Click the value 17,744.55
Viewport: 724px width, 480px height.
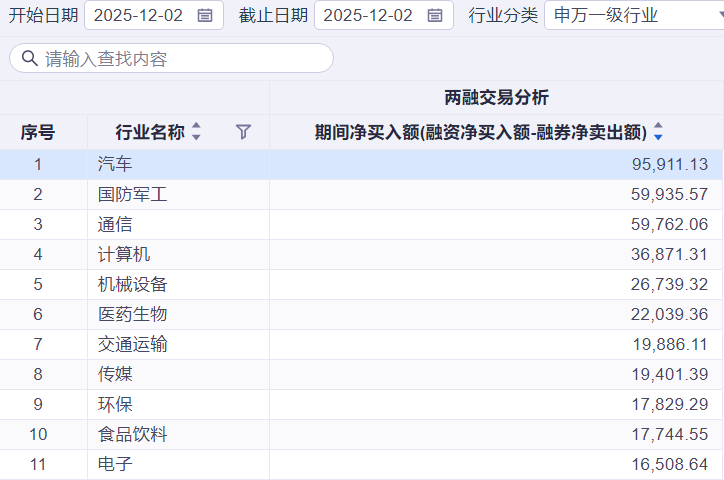[x=670, y=434]
